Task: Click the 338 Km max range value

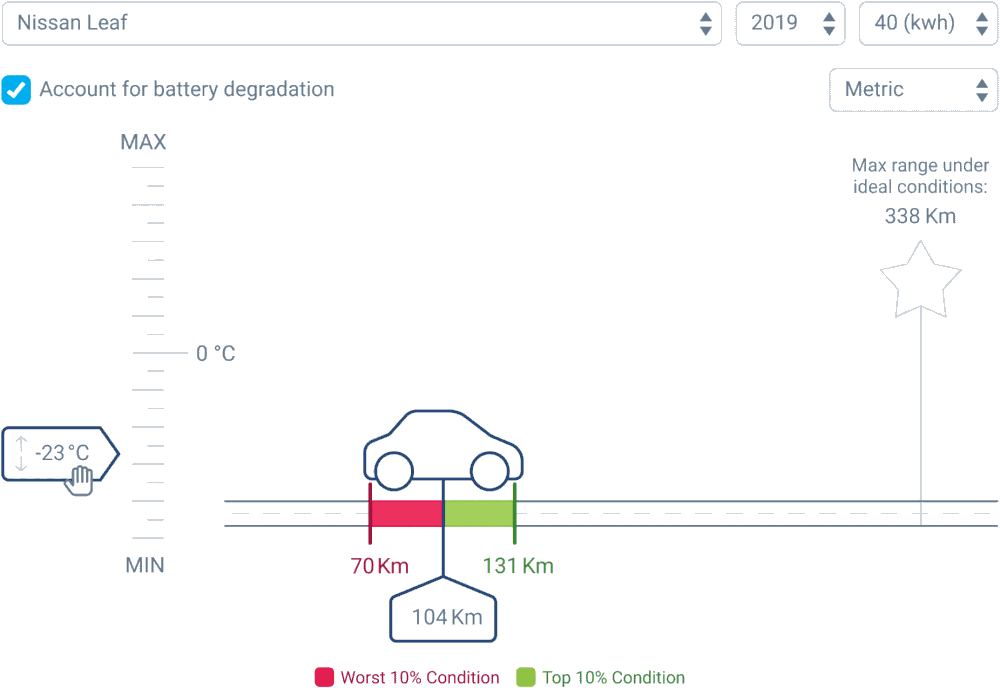Action: point(919,216)
